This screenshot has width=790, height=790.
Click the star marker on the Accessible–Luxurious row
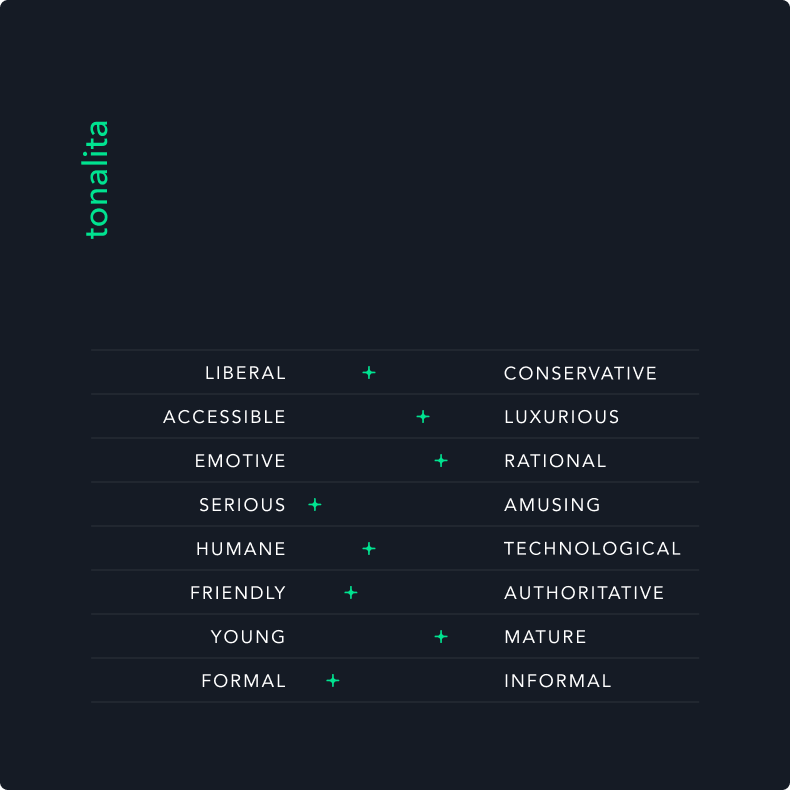(423, 417)
